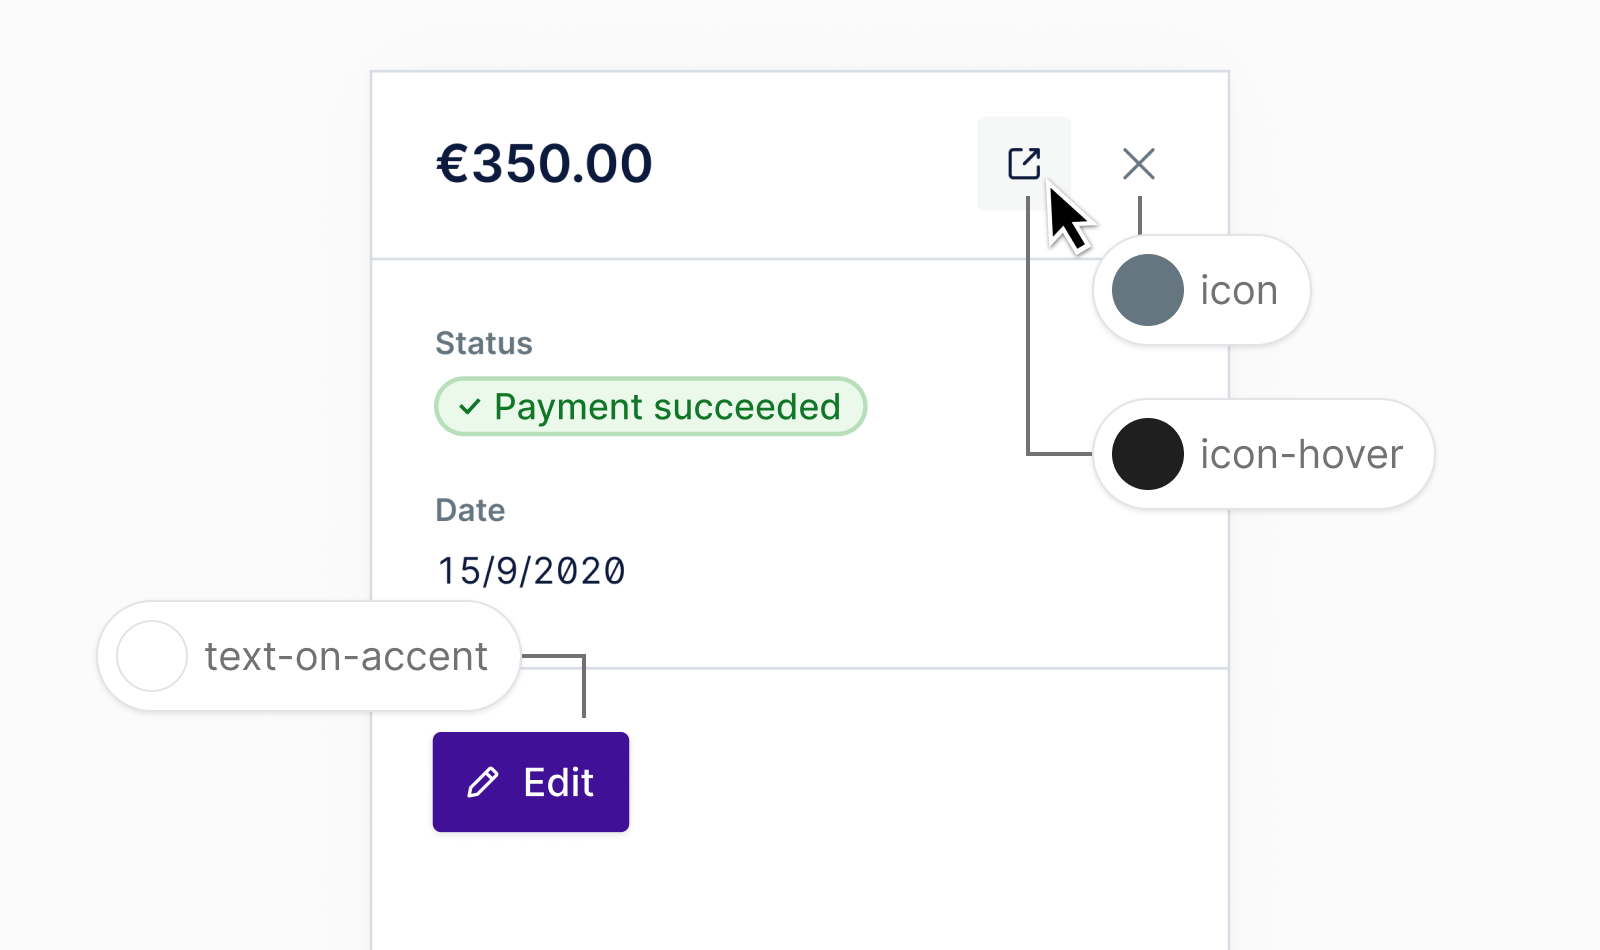Click the black mouse cursor arrow graphic
This screenshot has width=1600, height=950.
tap(1069, 218)
